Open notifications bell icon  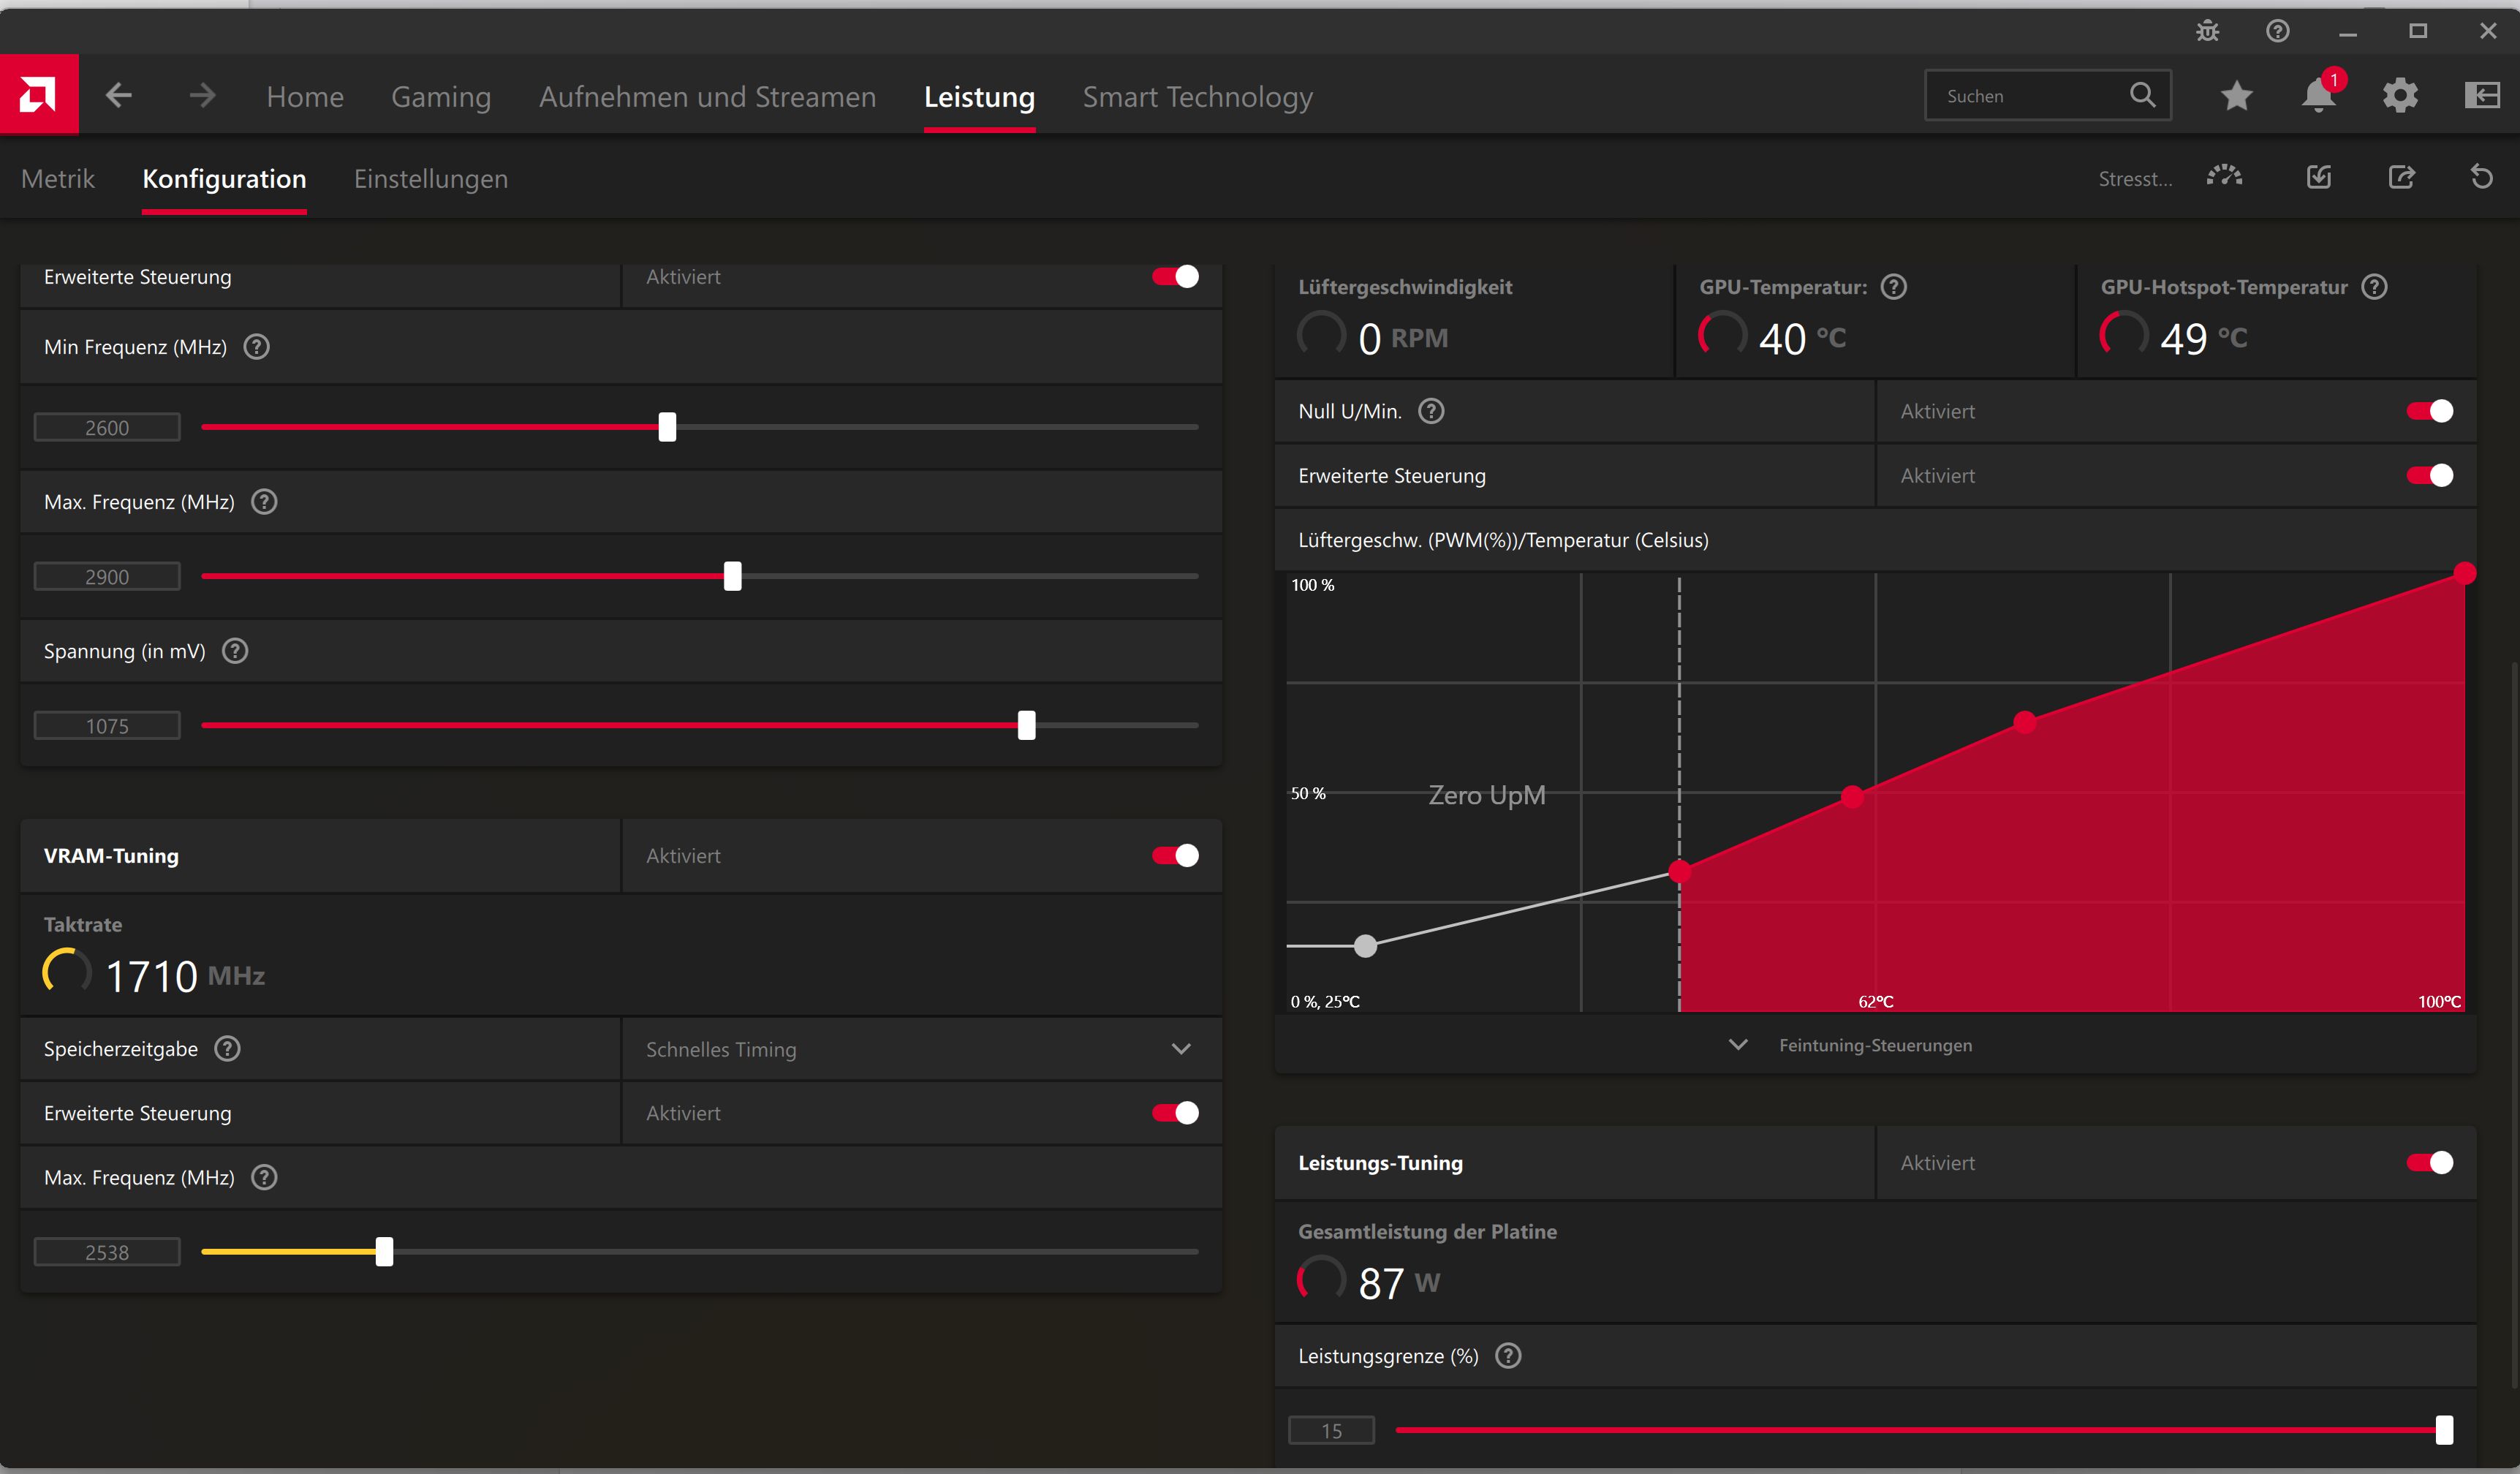coord(2318,96)
